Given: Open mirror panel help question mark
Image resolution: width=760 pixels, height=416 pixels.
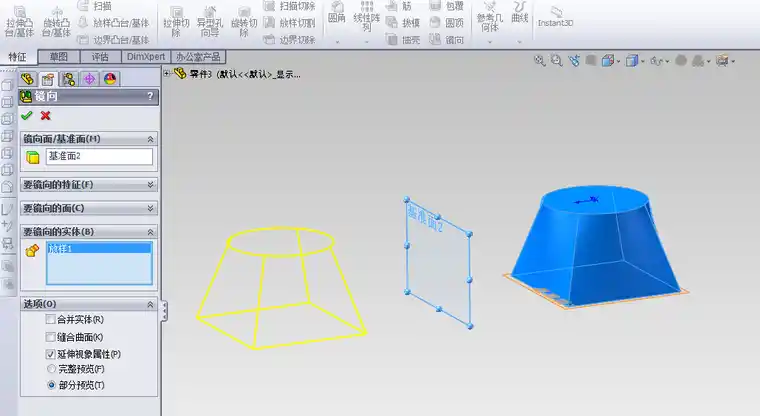Looking at the screenshot, I should (150, 96).
